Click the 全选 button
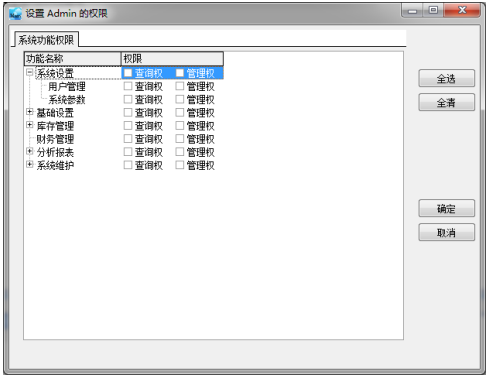The width and height of the screenshot is (486, 379). (x=446, y=79)
